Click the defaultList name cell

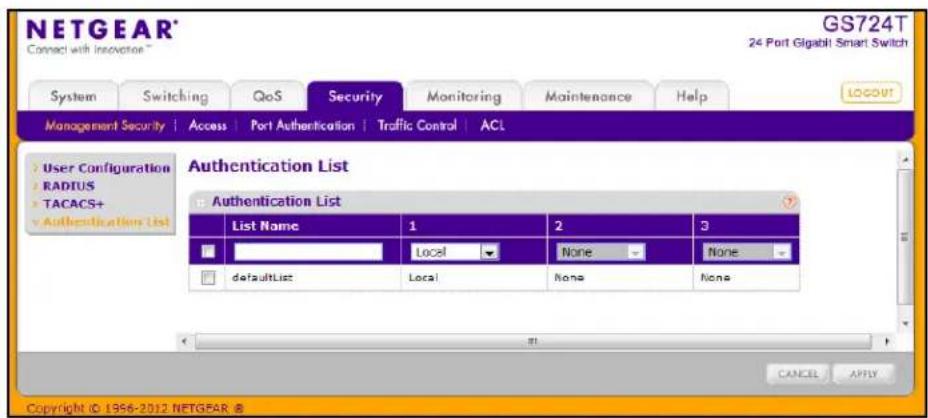[312, 277]
